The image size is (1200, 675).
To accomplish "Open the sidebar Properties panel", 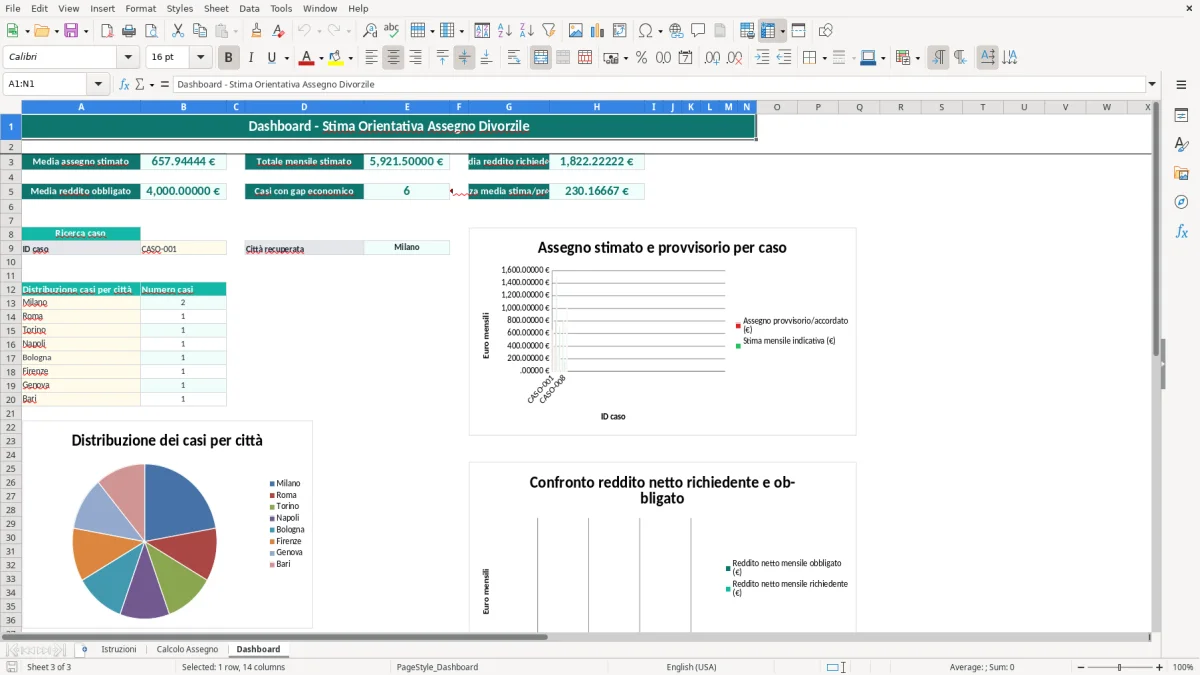I will tap(1181, 115).
